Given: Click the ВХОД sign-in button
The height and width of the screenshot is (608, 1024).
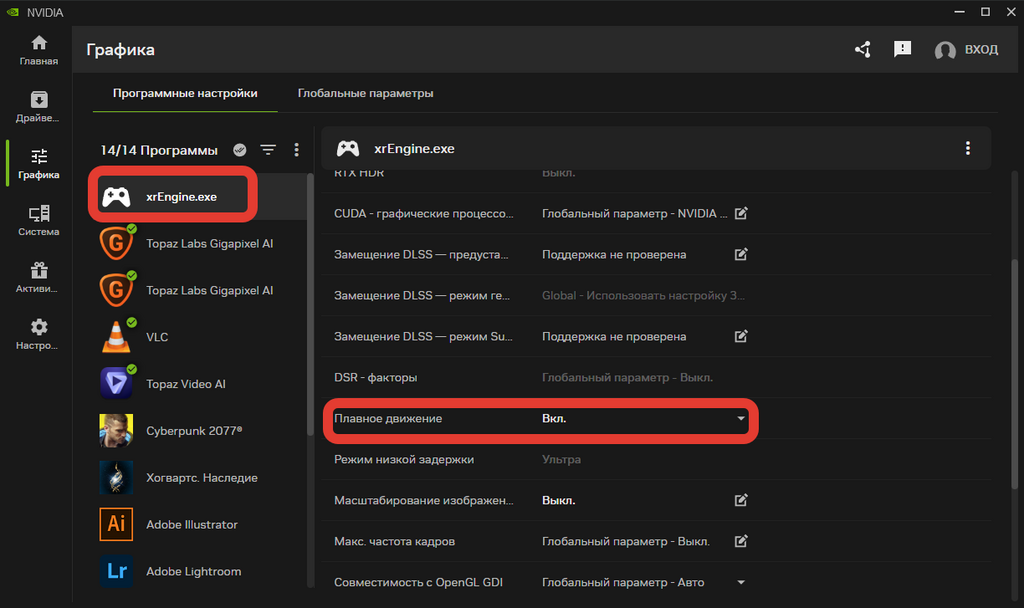Looking at the screenshot, I should point(966,50).
